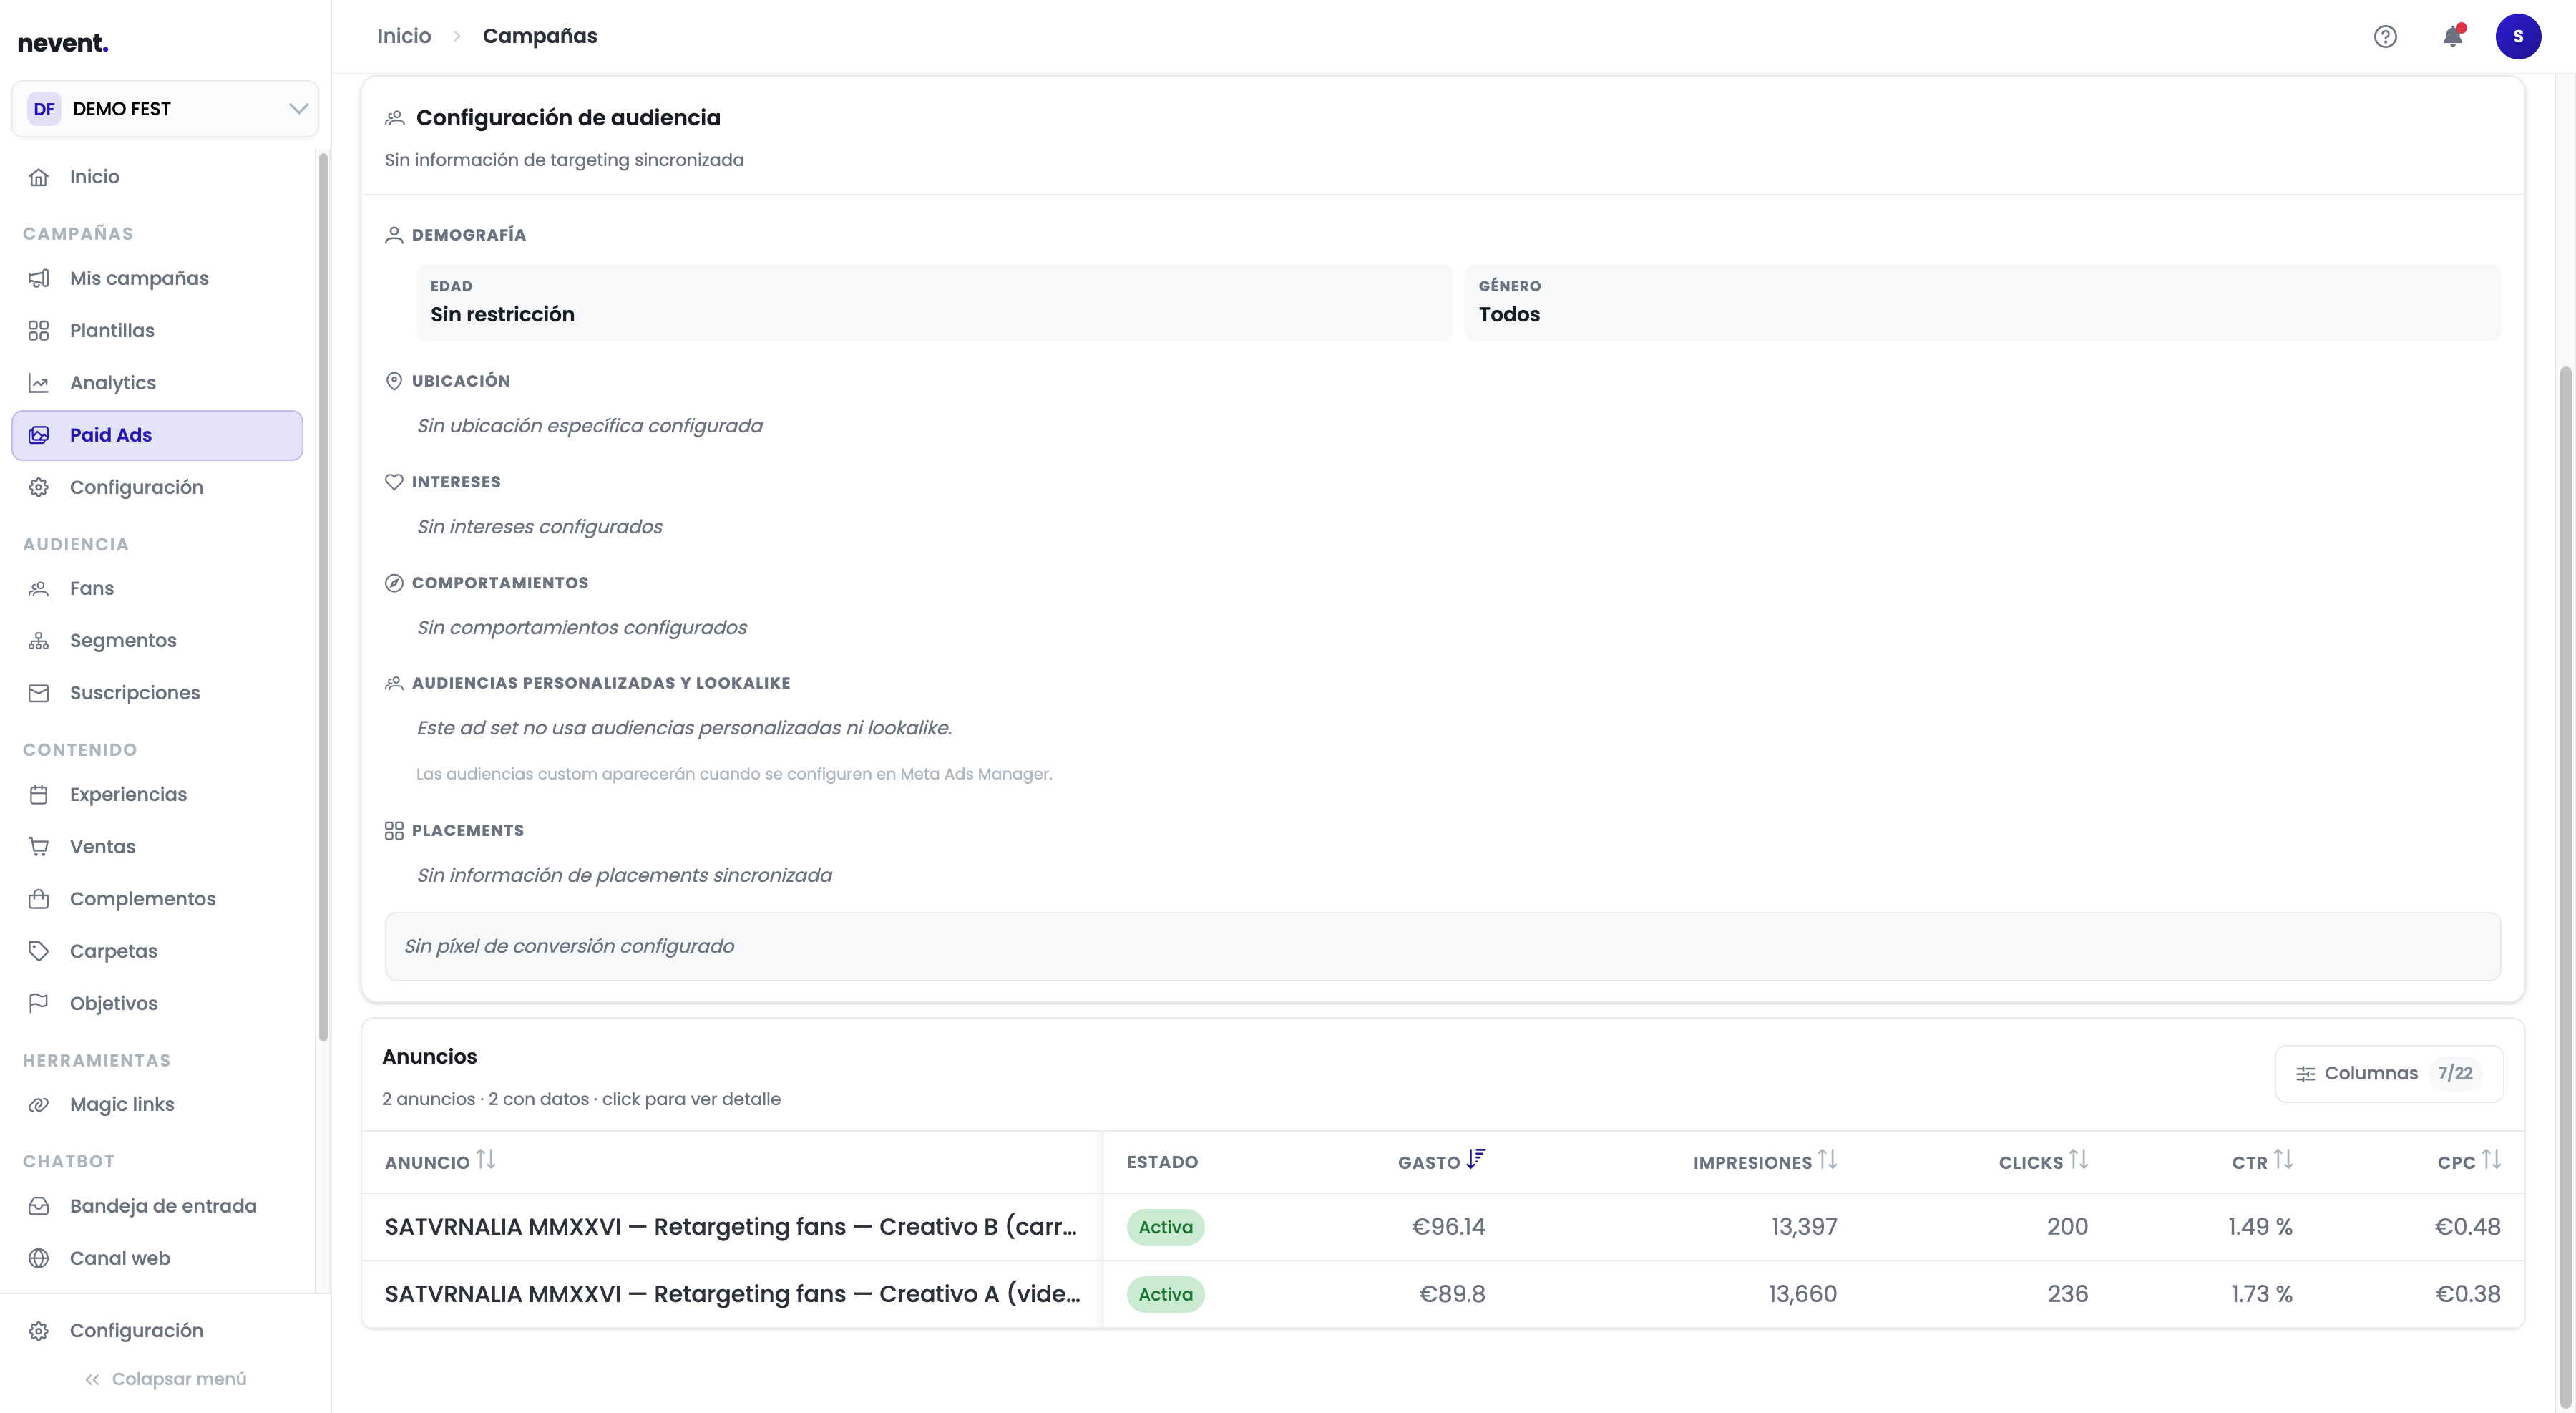The height and width of the screenshot is (1413, 2576).
Task: Click the 236 clicks value
Action: click(2067, 1294)
